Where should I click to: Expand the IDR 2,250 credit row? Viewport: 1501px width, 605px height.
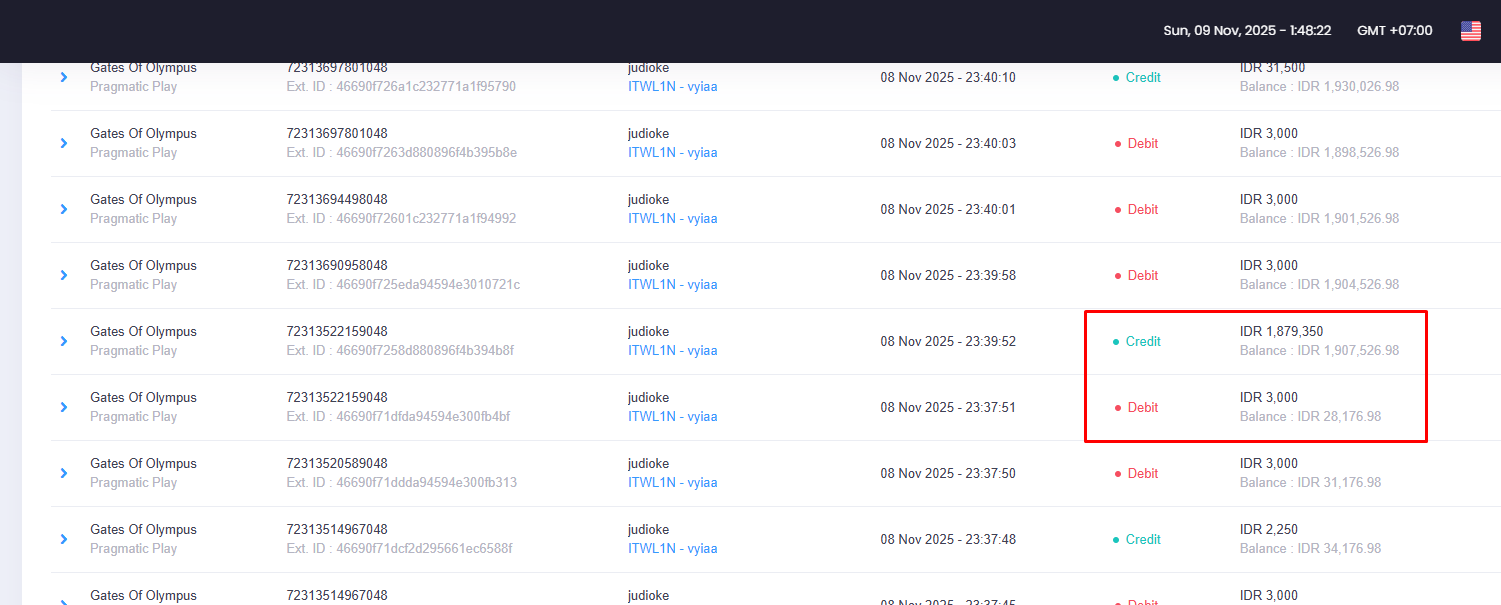pyautogui.click(x=64, y=539)
